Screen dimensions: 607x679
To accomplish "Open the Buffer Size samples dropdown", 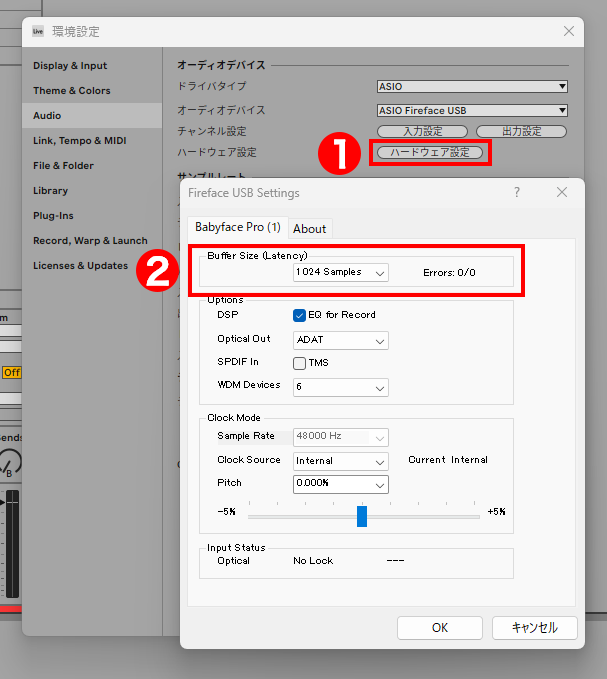I will [341, 272].
